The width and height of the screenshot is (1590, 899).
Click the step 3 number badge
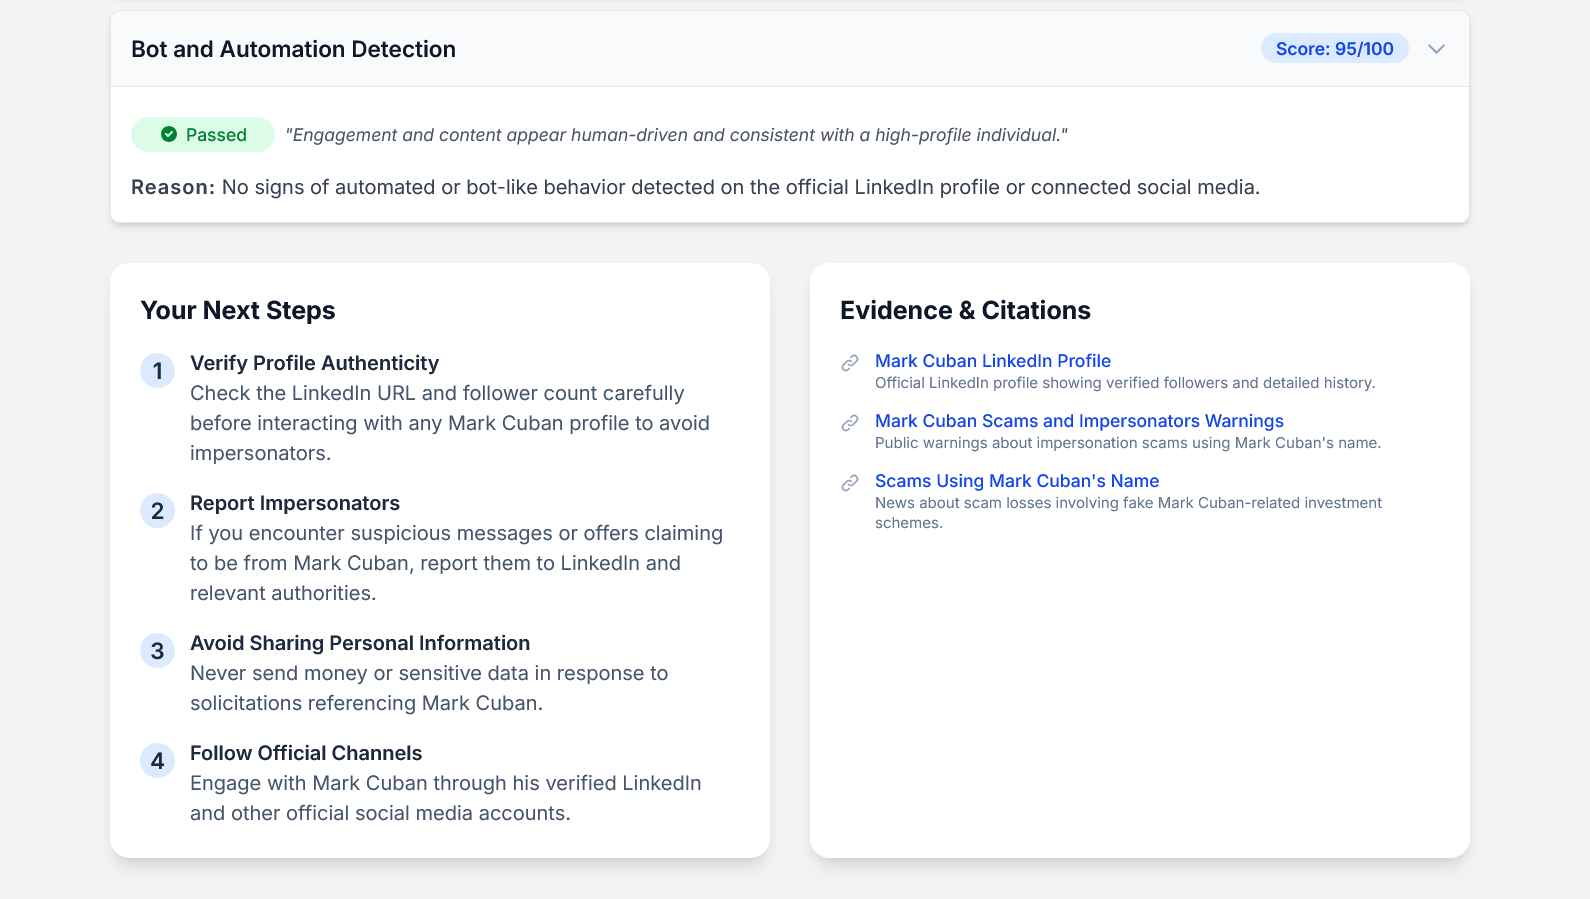click(x=157, y=651)
